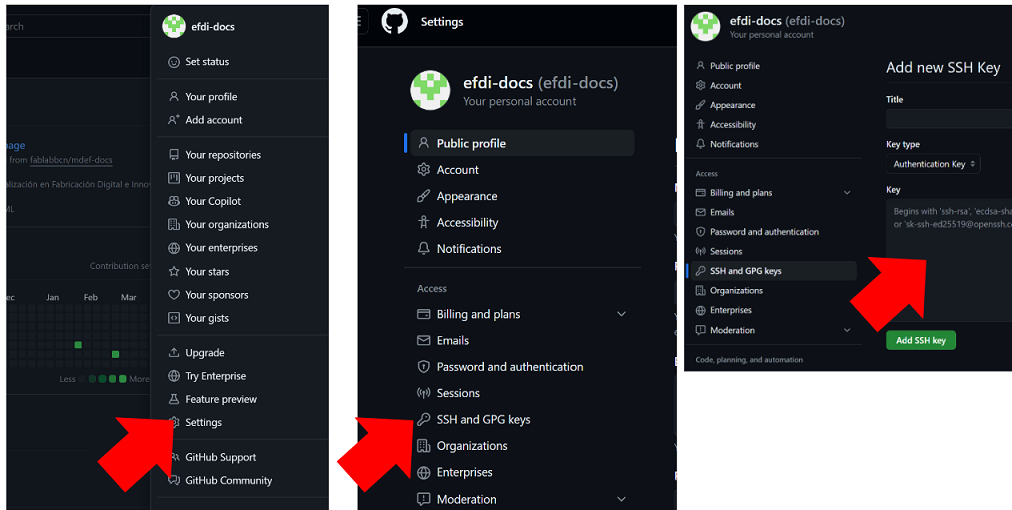Open Enterprises beside the Add new SSH Key form

pyautogui.click(x=731, y=311)
